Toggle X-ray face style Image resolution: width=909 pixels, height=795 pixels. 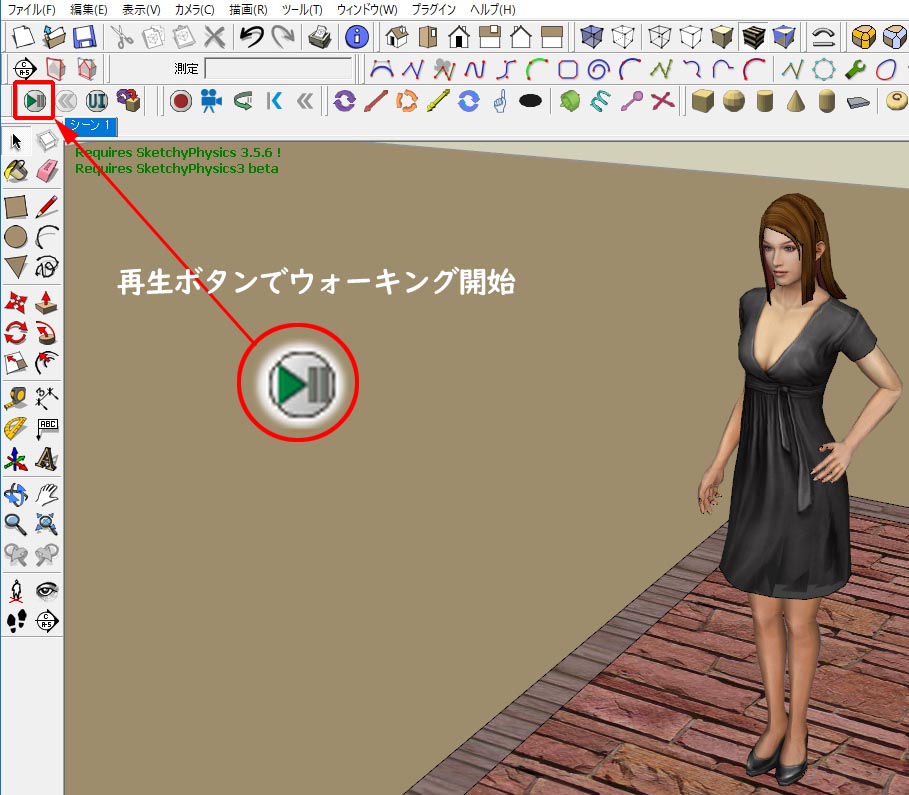(x=593, y=38)
